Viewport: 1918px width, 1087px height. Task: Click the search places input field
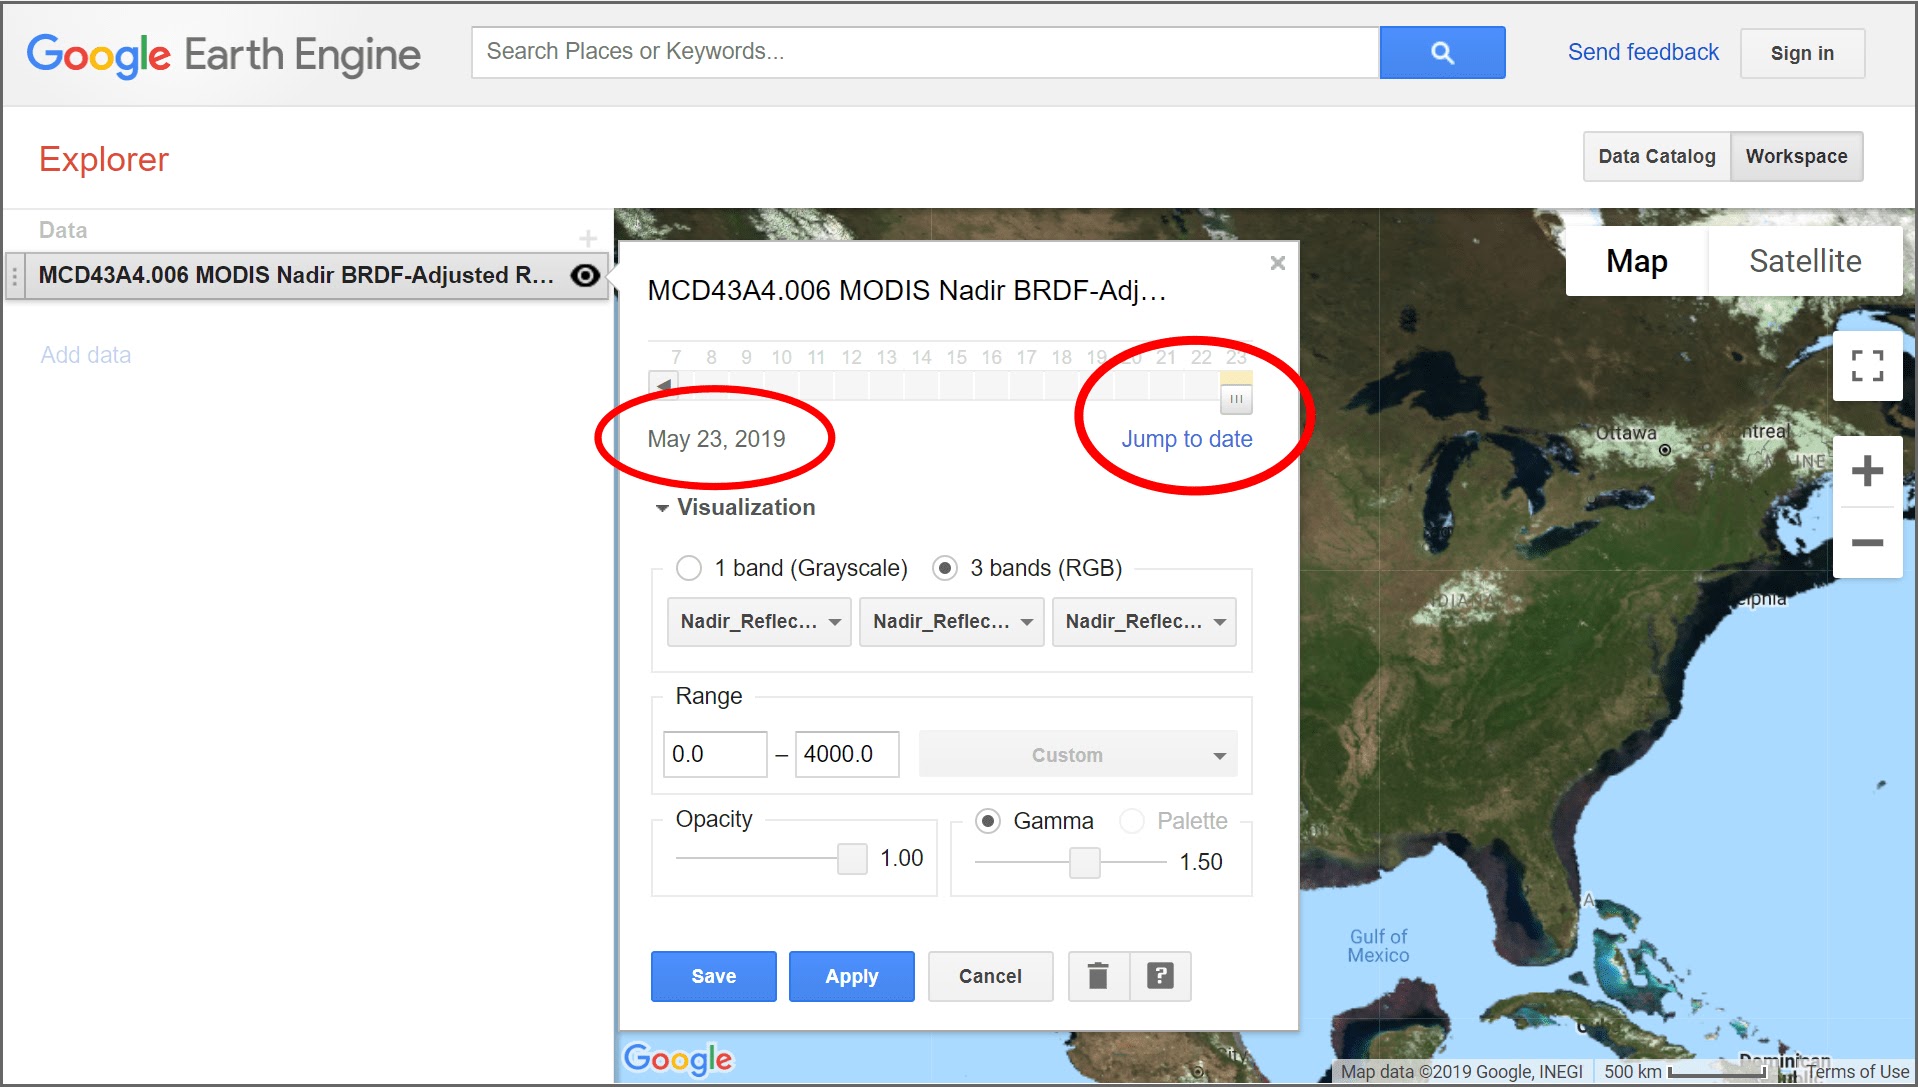[x=926, y=52]
